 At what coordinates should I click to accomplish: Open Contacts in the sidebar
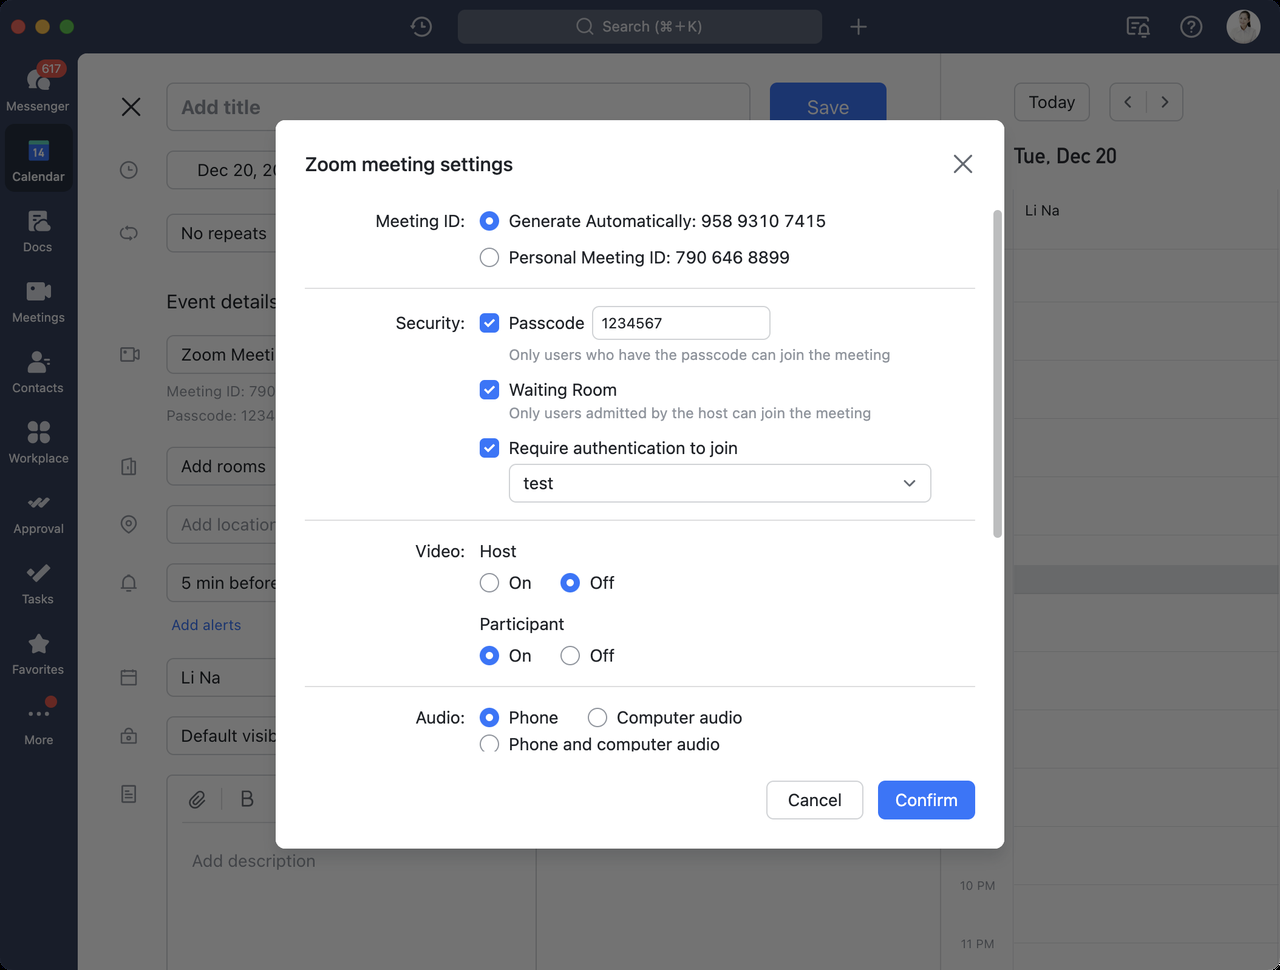click(x=38, y=370)
